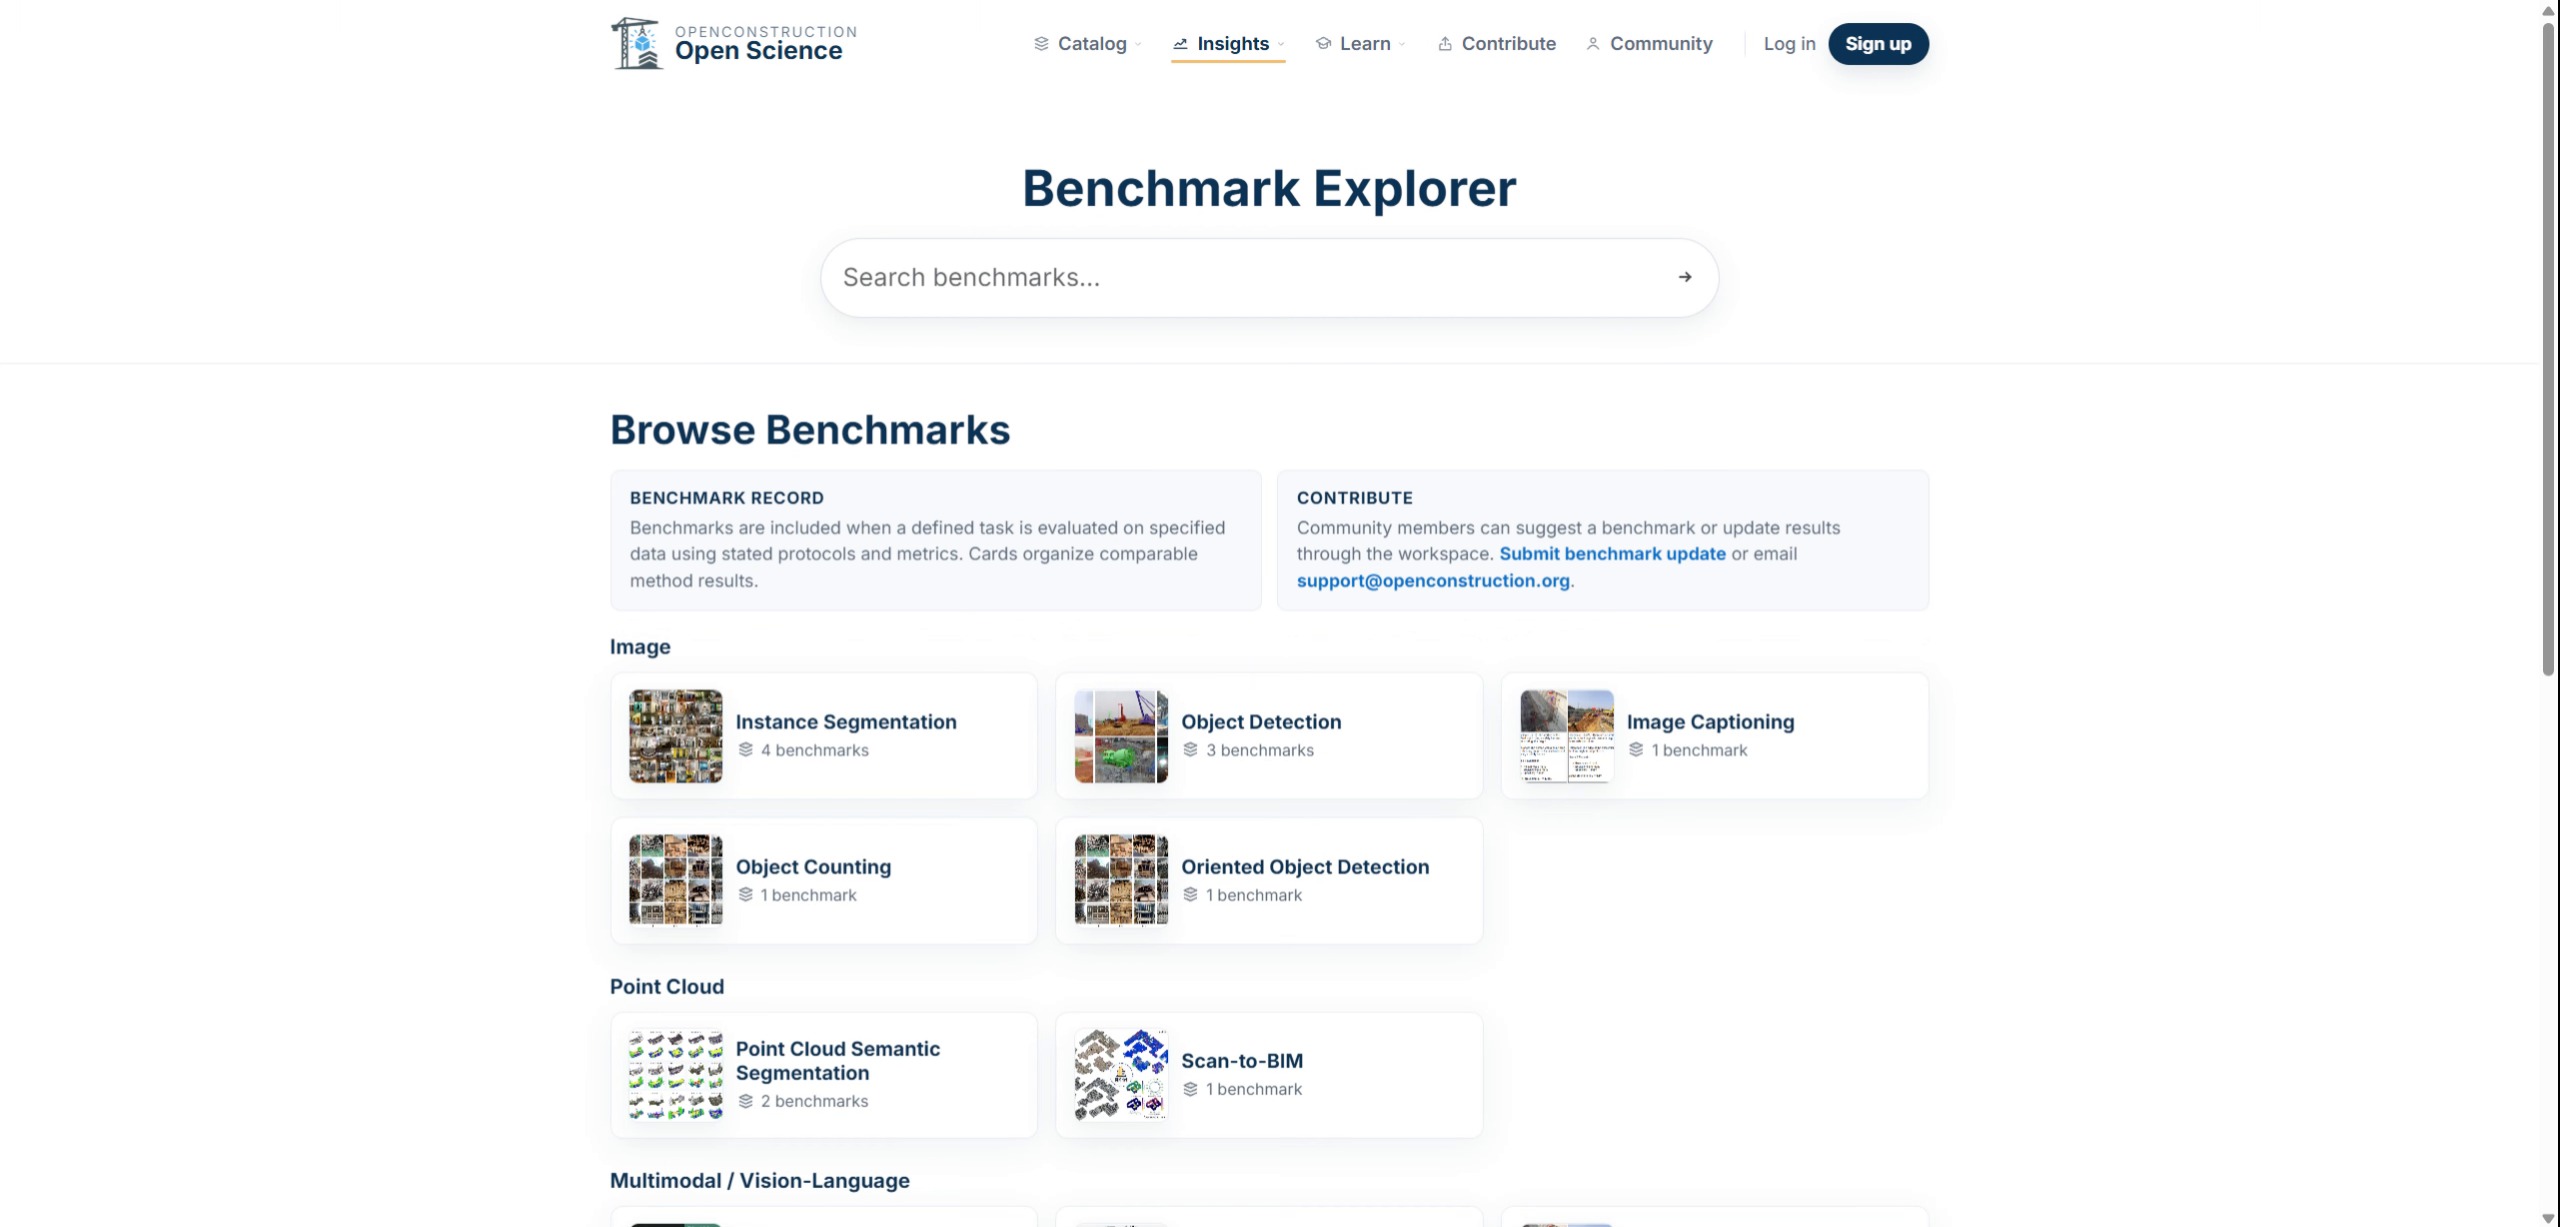This screenshot has width=2560, height=1227.
Task: Click layers icon beside 2 benchmarks
Action: coord(745,1101)
